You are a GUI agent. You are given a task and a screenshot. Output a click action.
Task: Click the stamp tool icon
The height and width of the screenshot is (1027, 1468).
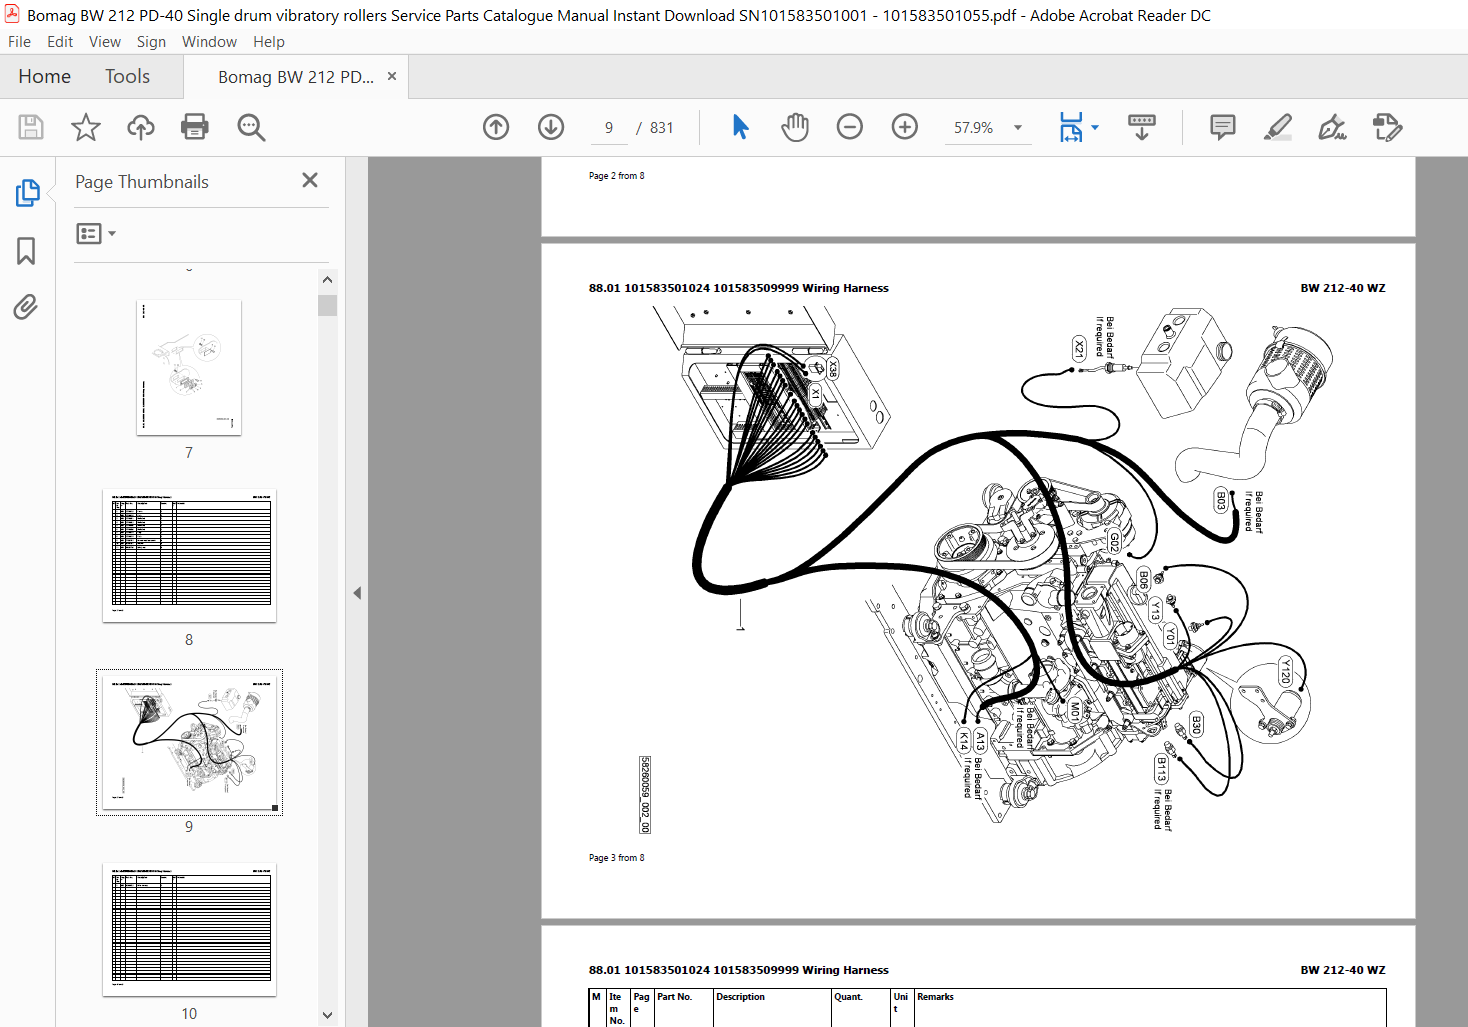coord(1388,127)
